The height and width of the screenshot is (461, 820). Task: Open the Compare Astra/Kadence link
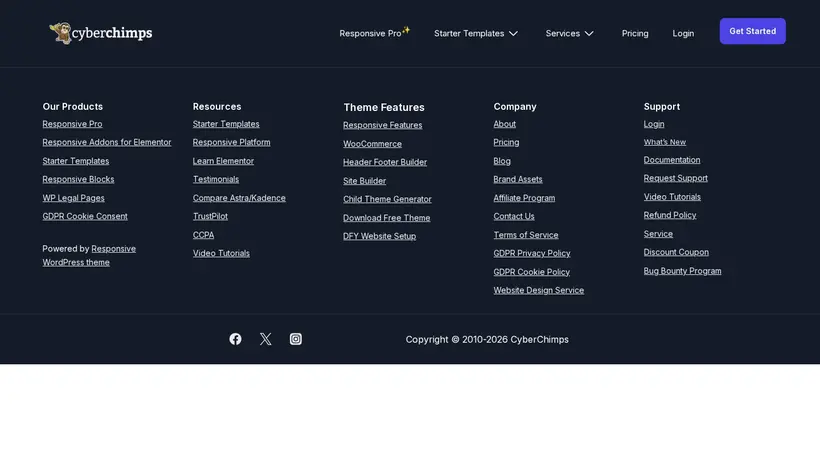239,198
